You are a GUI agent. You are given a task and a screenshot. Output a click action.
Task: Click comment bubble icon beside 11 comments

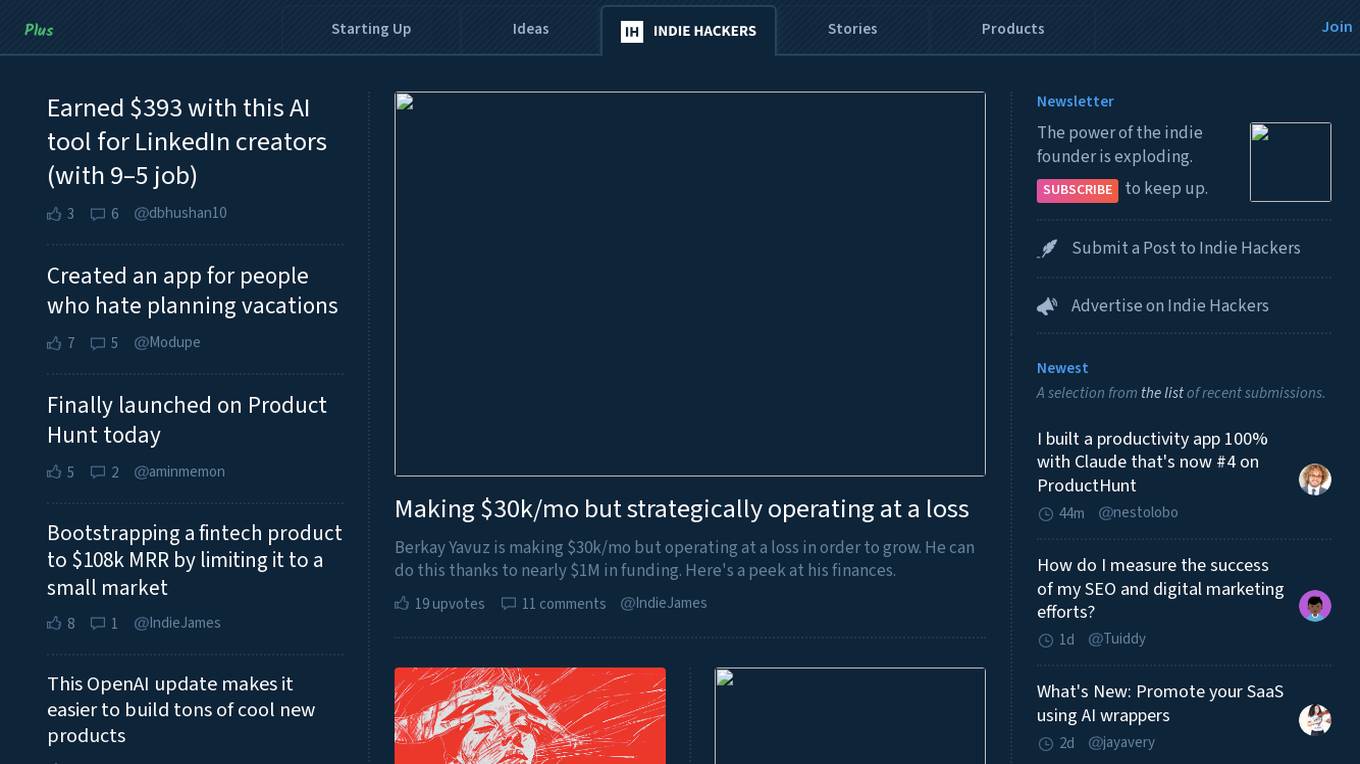click(509, 603)
